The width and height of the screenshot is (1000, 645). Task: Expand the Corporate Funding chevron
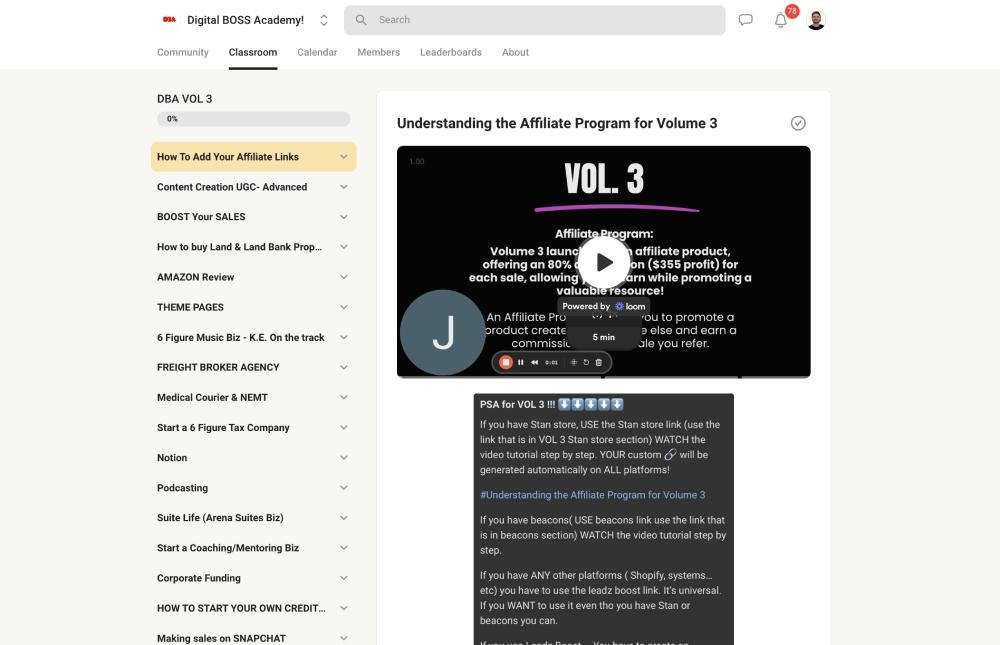tap(344, 578)
